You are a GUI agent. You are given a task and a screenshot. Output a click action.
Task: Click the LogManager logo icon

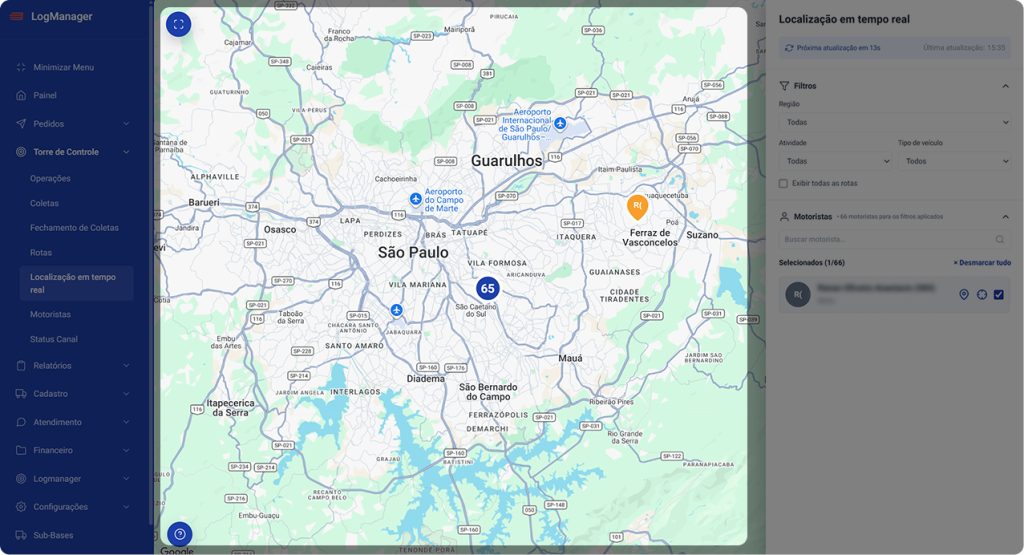tap(16, 16)
